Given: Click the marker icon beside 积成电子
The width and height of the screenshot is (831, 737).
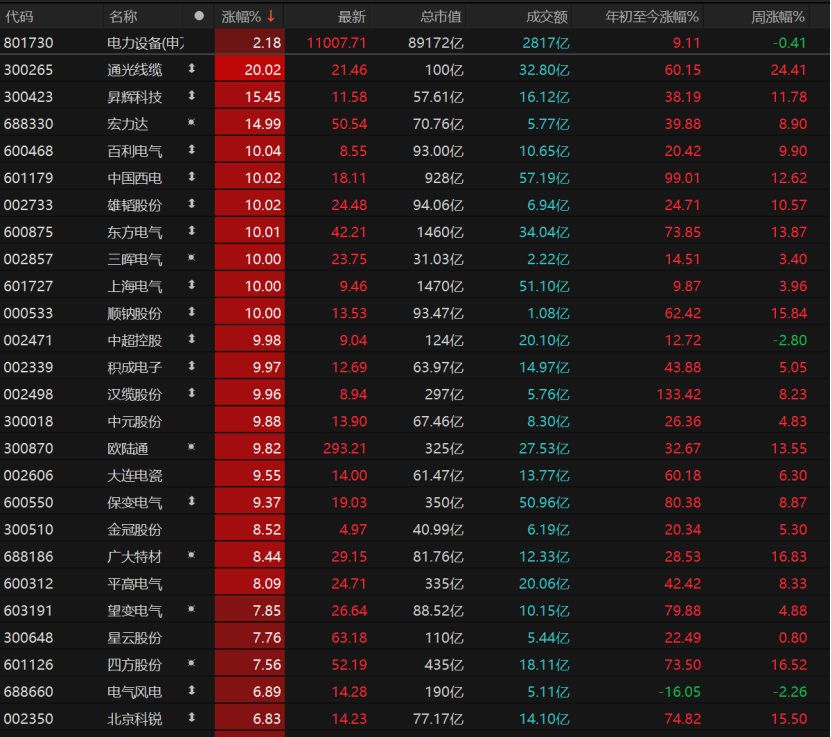Looking at the screenshot, I should pyautogui.click(x=192, y=366).
